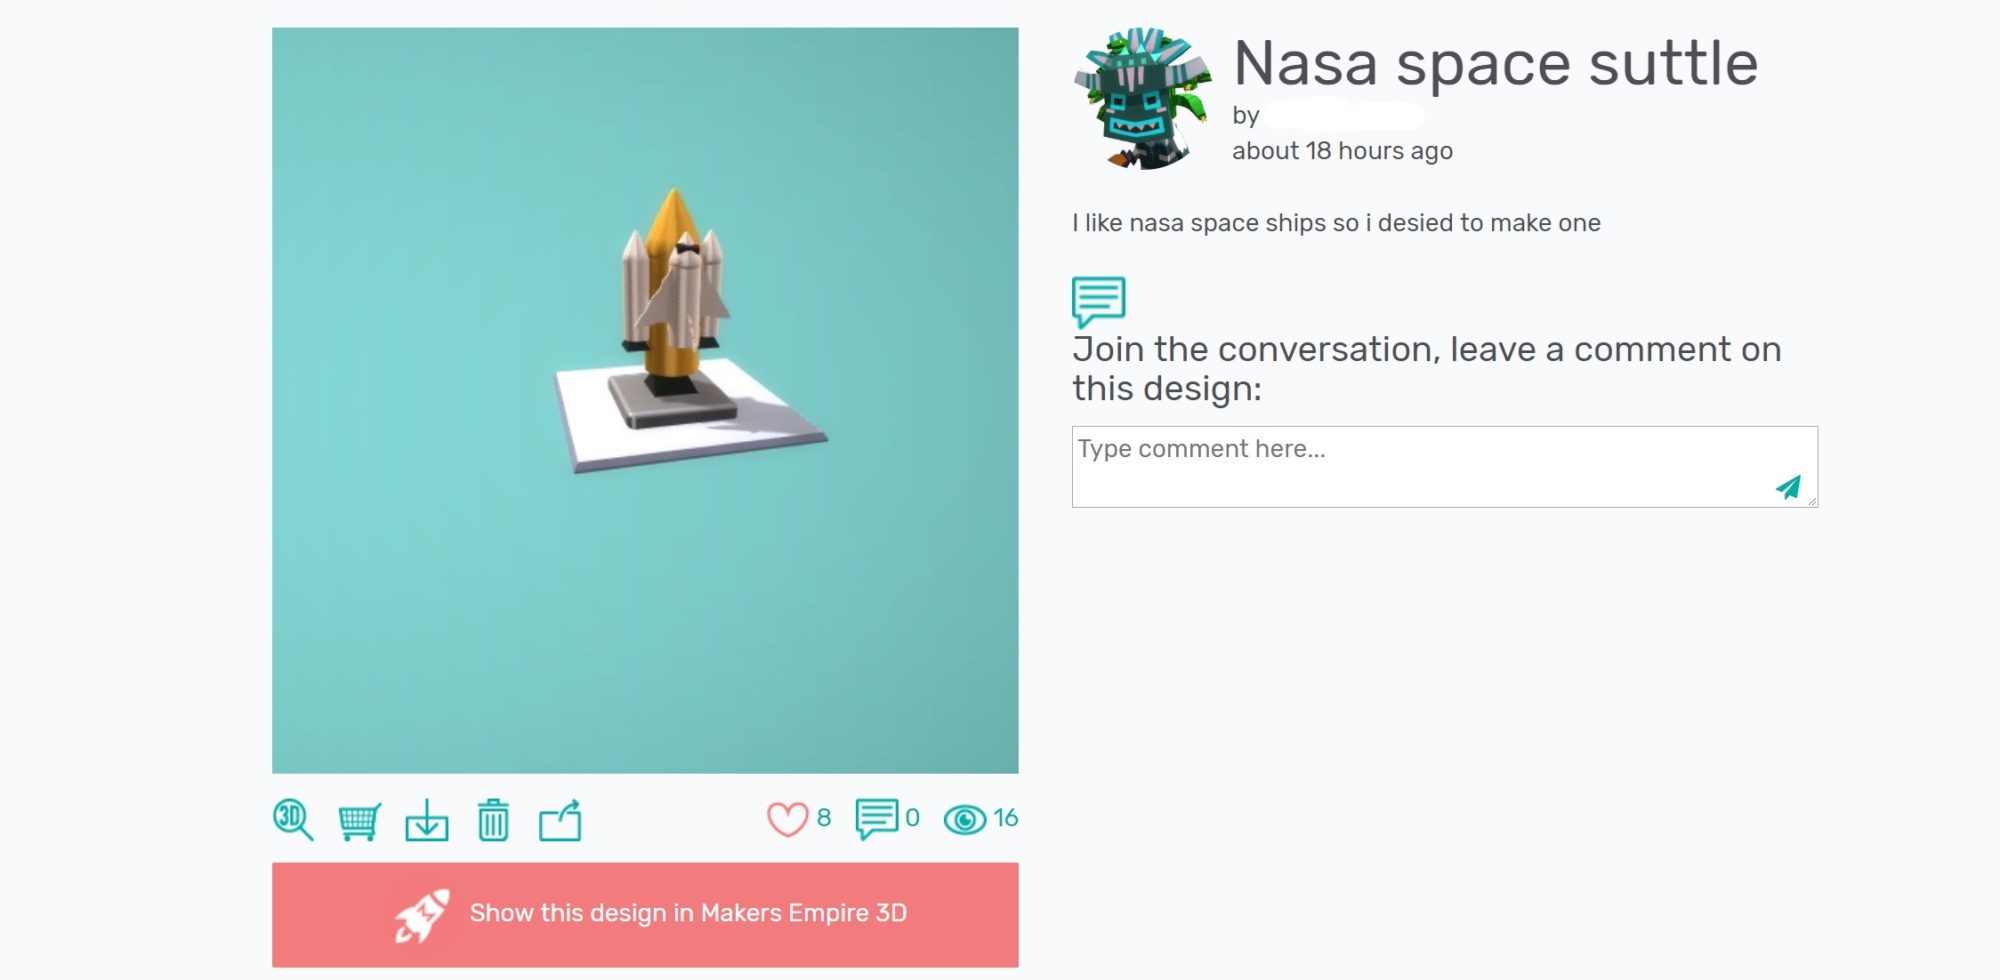Send the comment with the paper plane icon
Image resolution: width=2000 pixels, height=980 pixels.
click(x=1788, y=487)
